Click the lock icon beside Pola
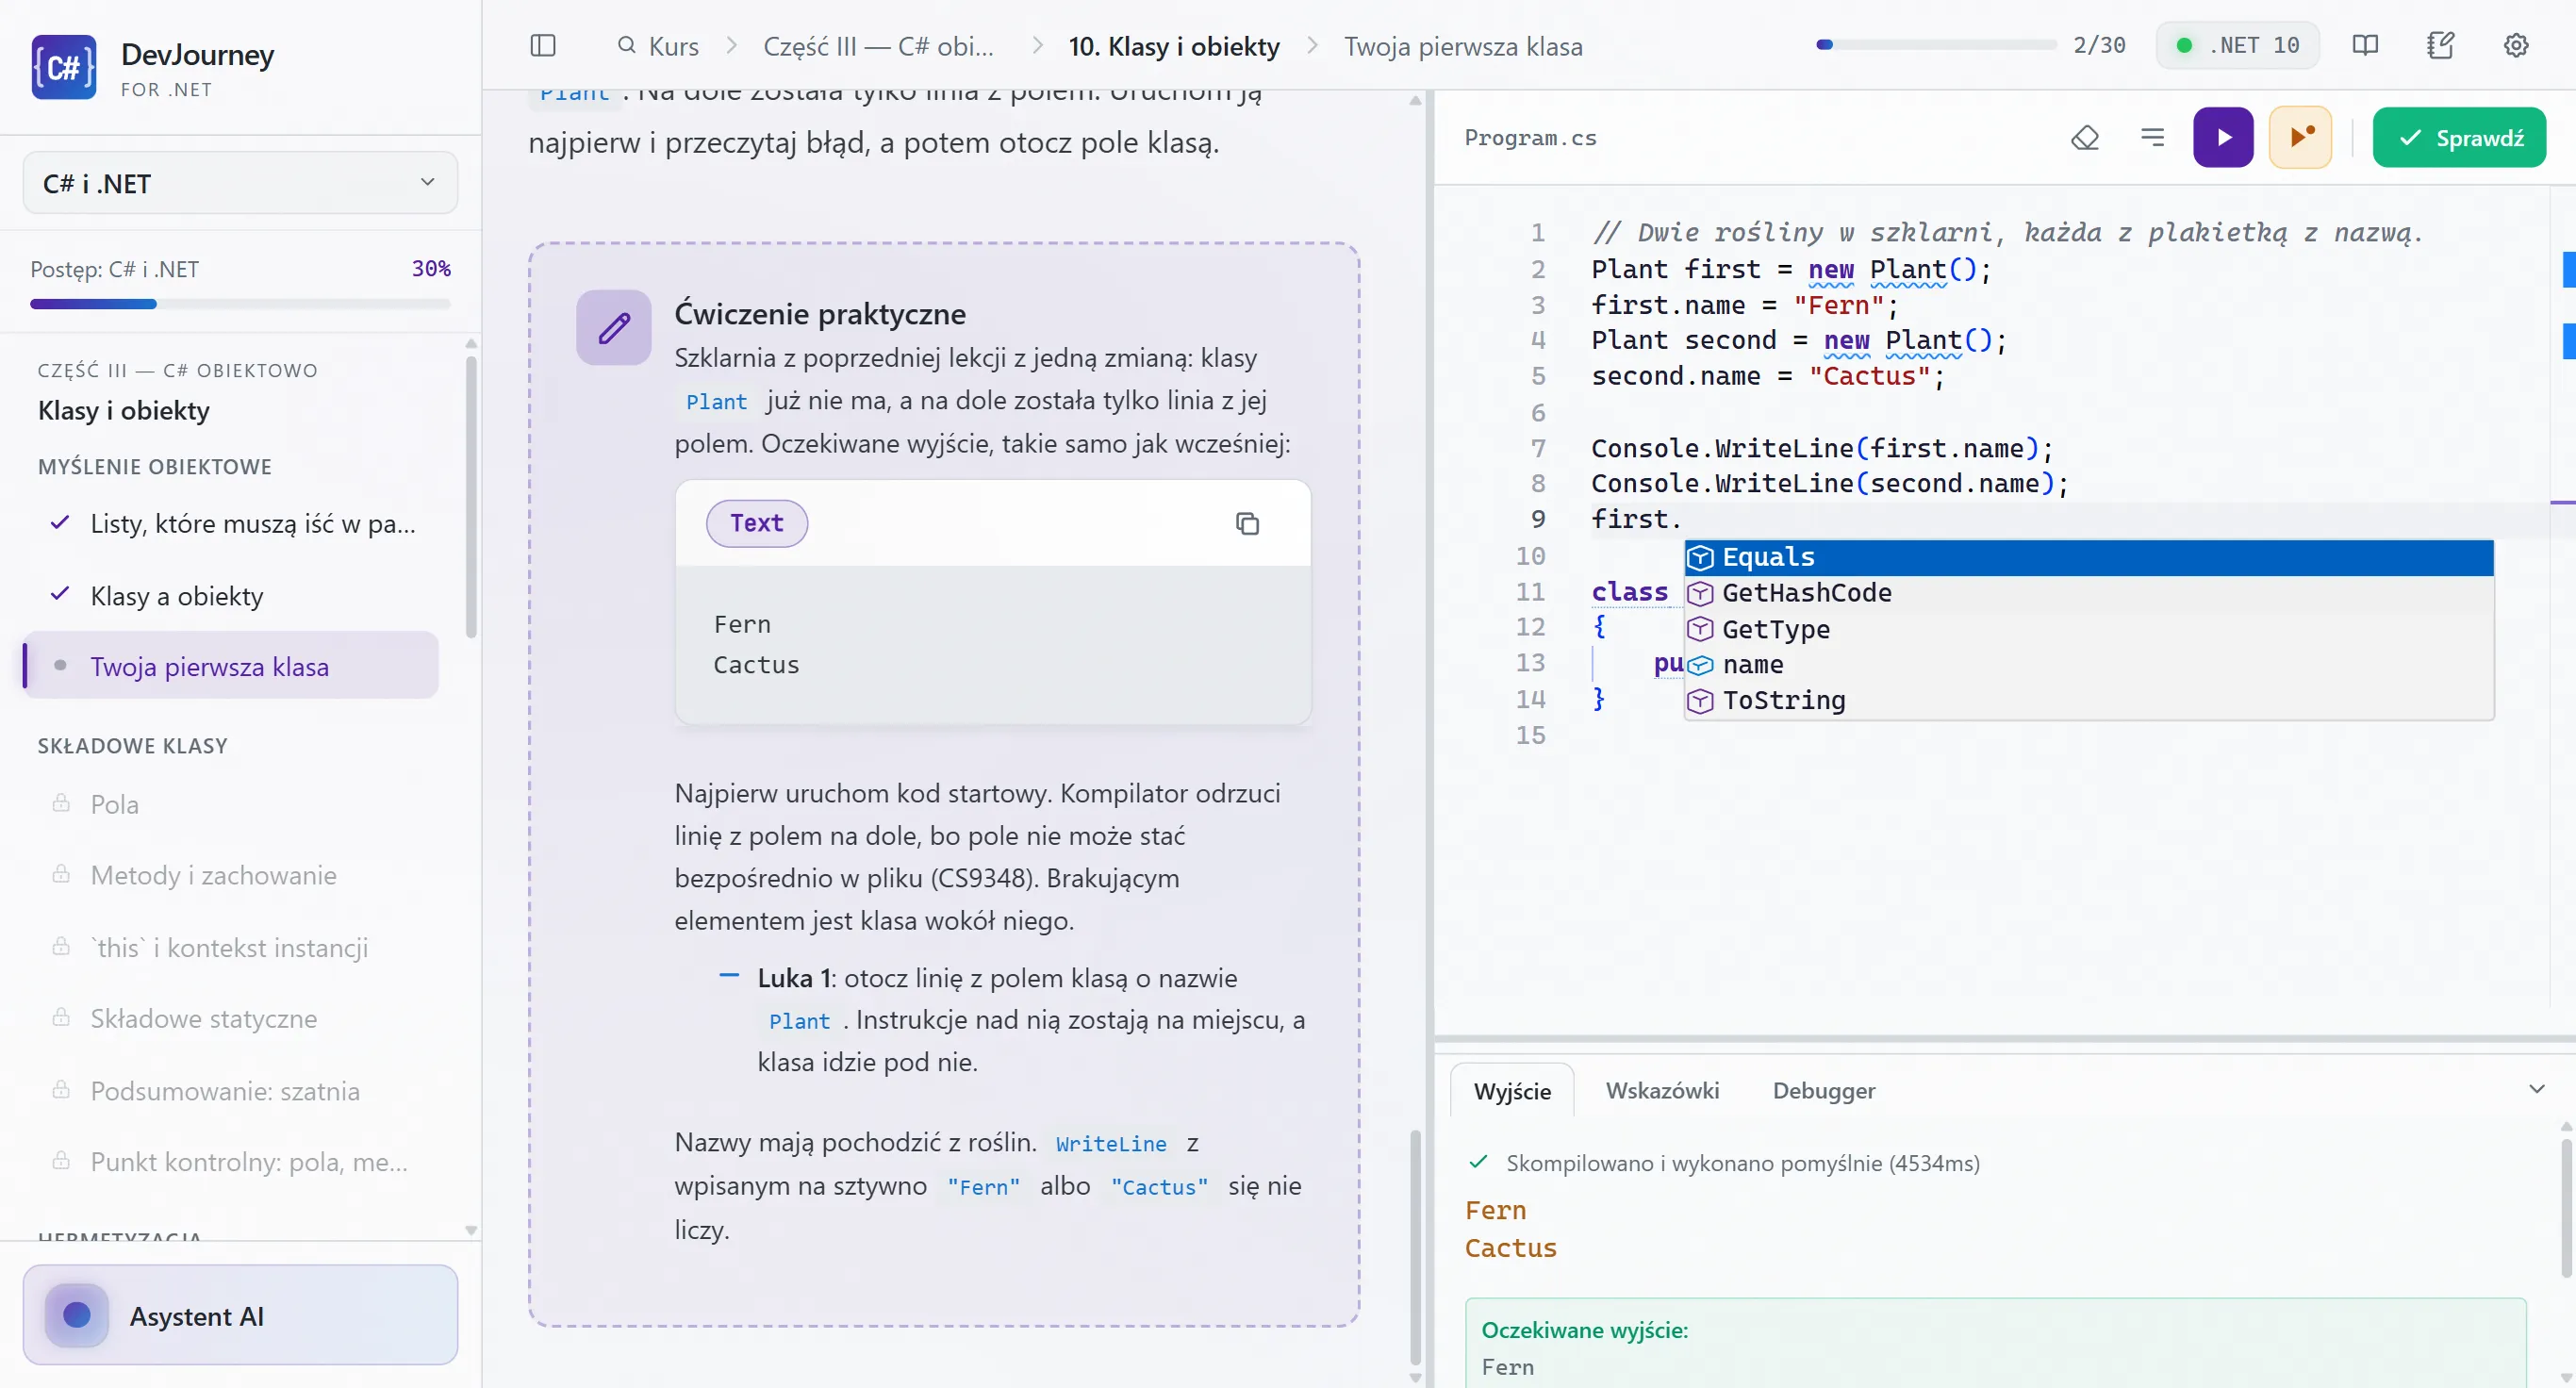Viewport: 2576px width, 1388px height. (x=61, y=804)
